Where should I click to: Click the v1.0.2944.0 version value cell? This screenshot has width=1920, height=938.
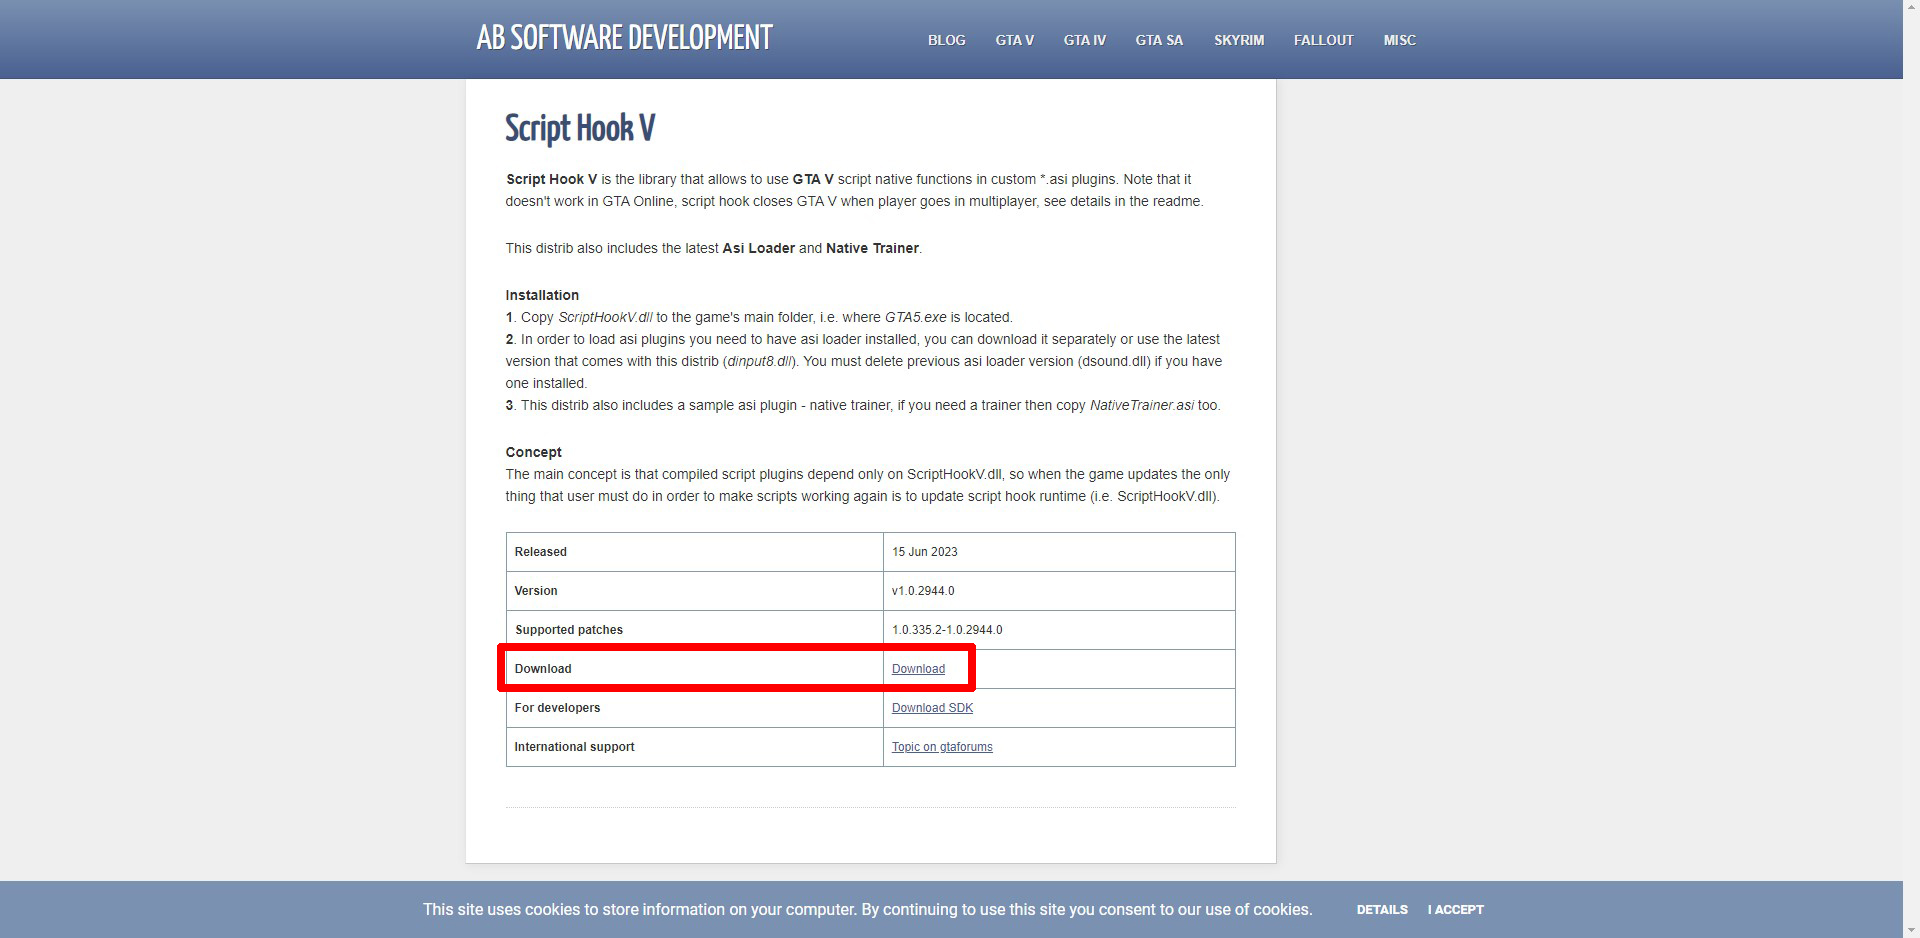(923, 591)
